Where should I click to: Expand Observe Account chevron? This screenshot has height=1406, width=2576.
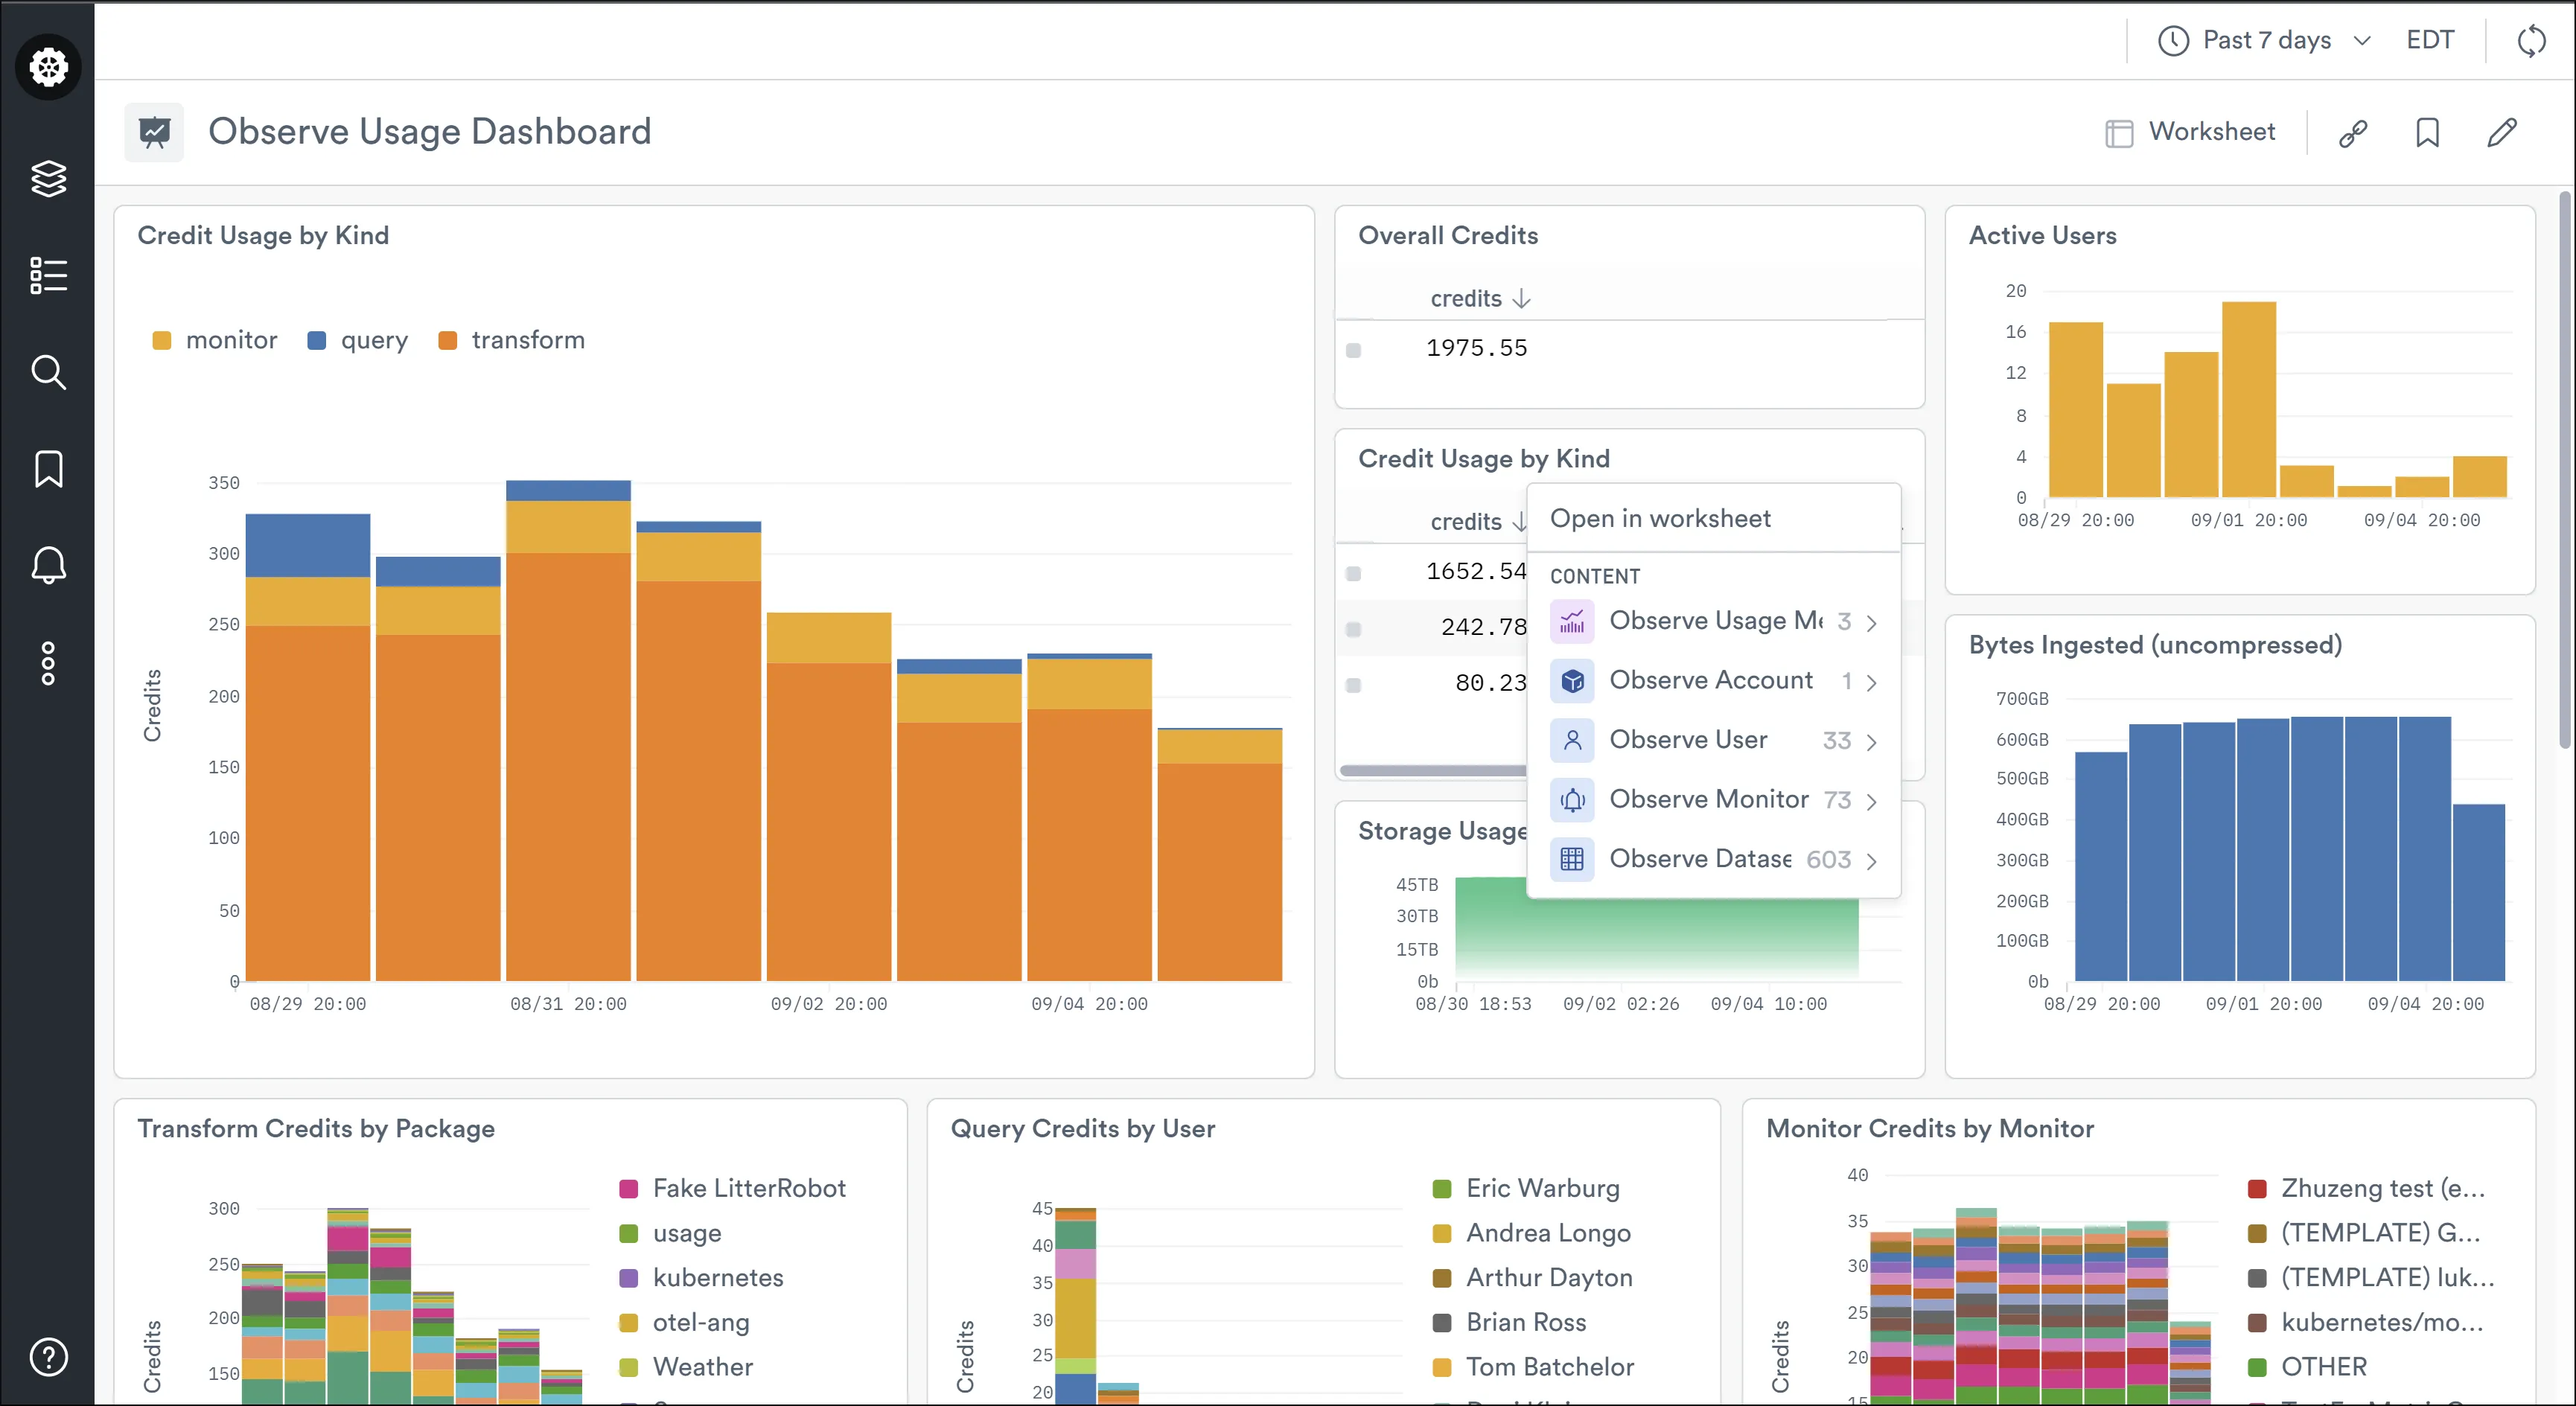(x=1871, y=682)
